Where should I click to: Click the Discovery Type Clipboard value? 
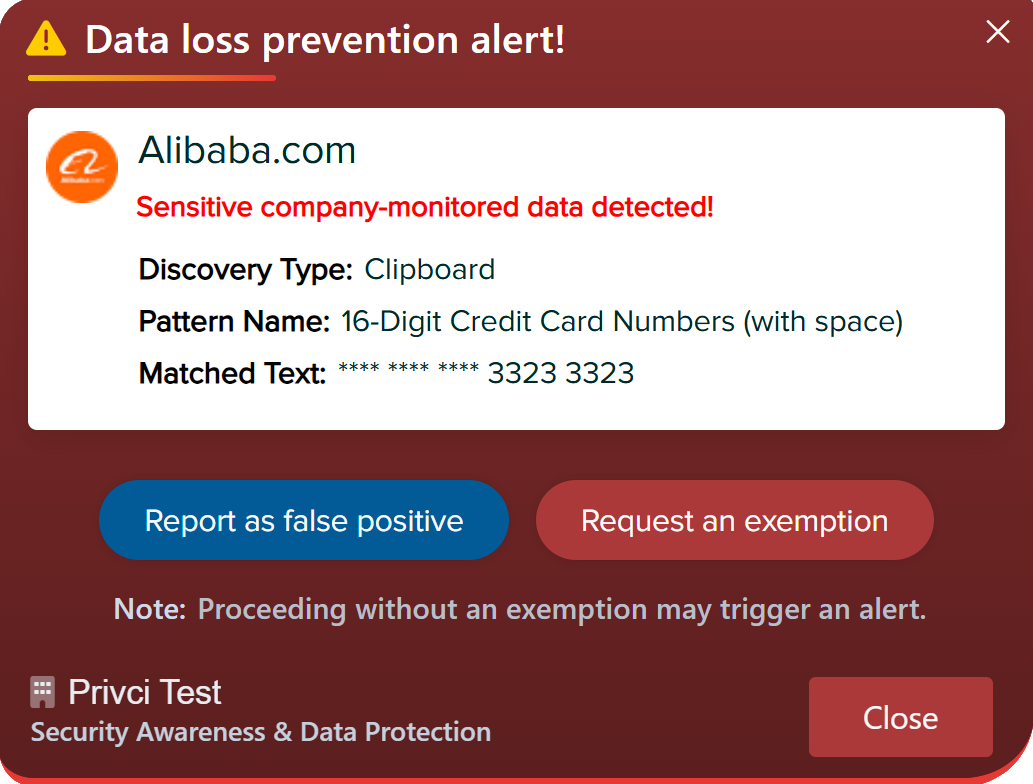click(430, 269)
